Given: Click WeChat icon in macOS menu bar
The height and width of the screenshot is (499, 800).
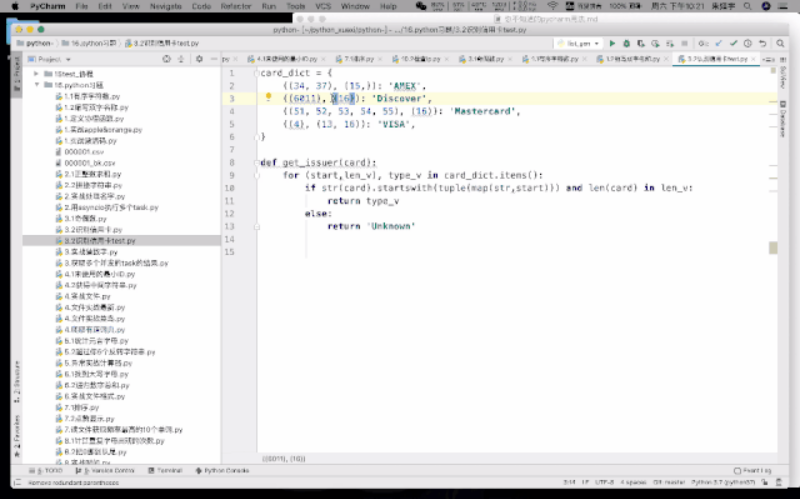Looking at the screenshot, I should 421,6.
